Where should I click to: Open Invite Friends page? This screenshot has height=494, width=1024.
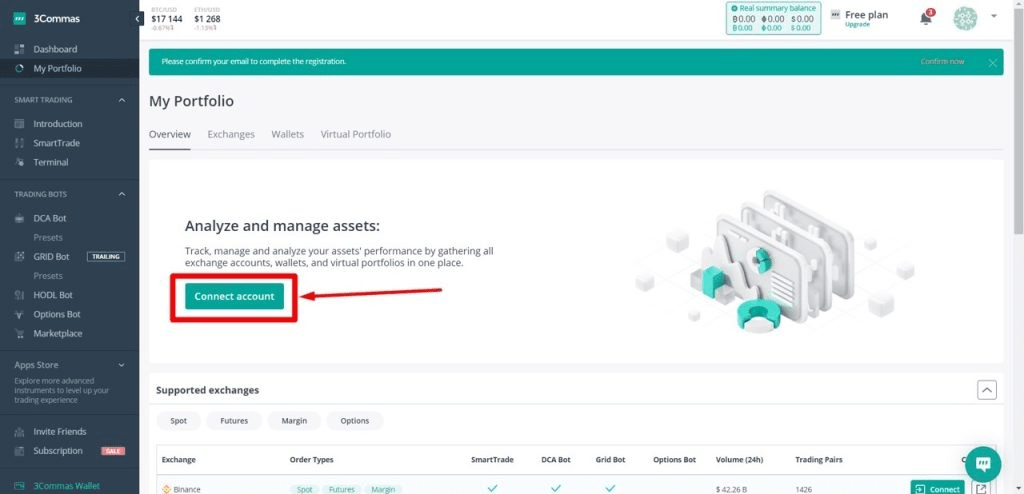pyautogui.click(x=59, y=431)
